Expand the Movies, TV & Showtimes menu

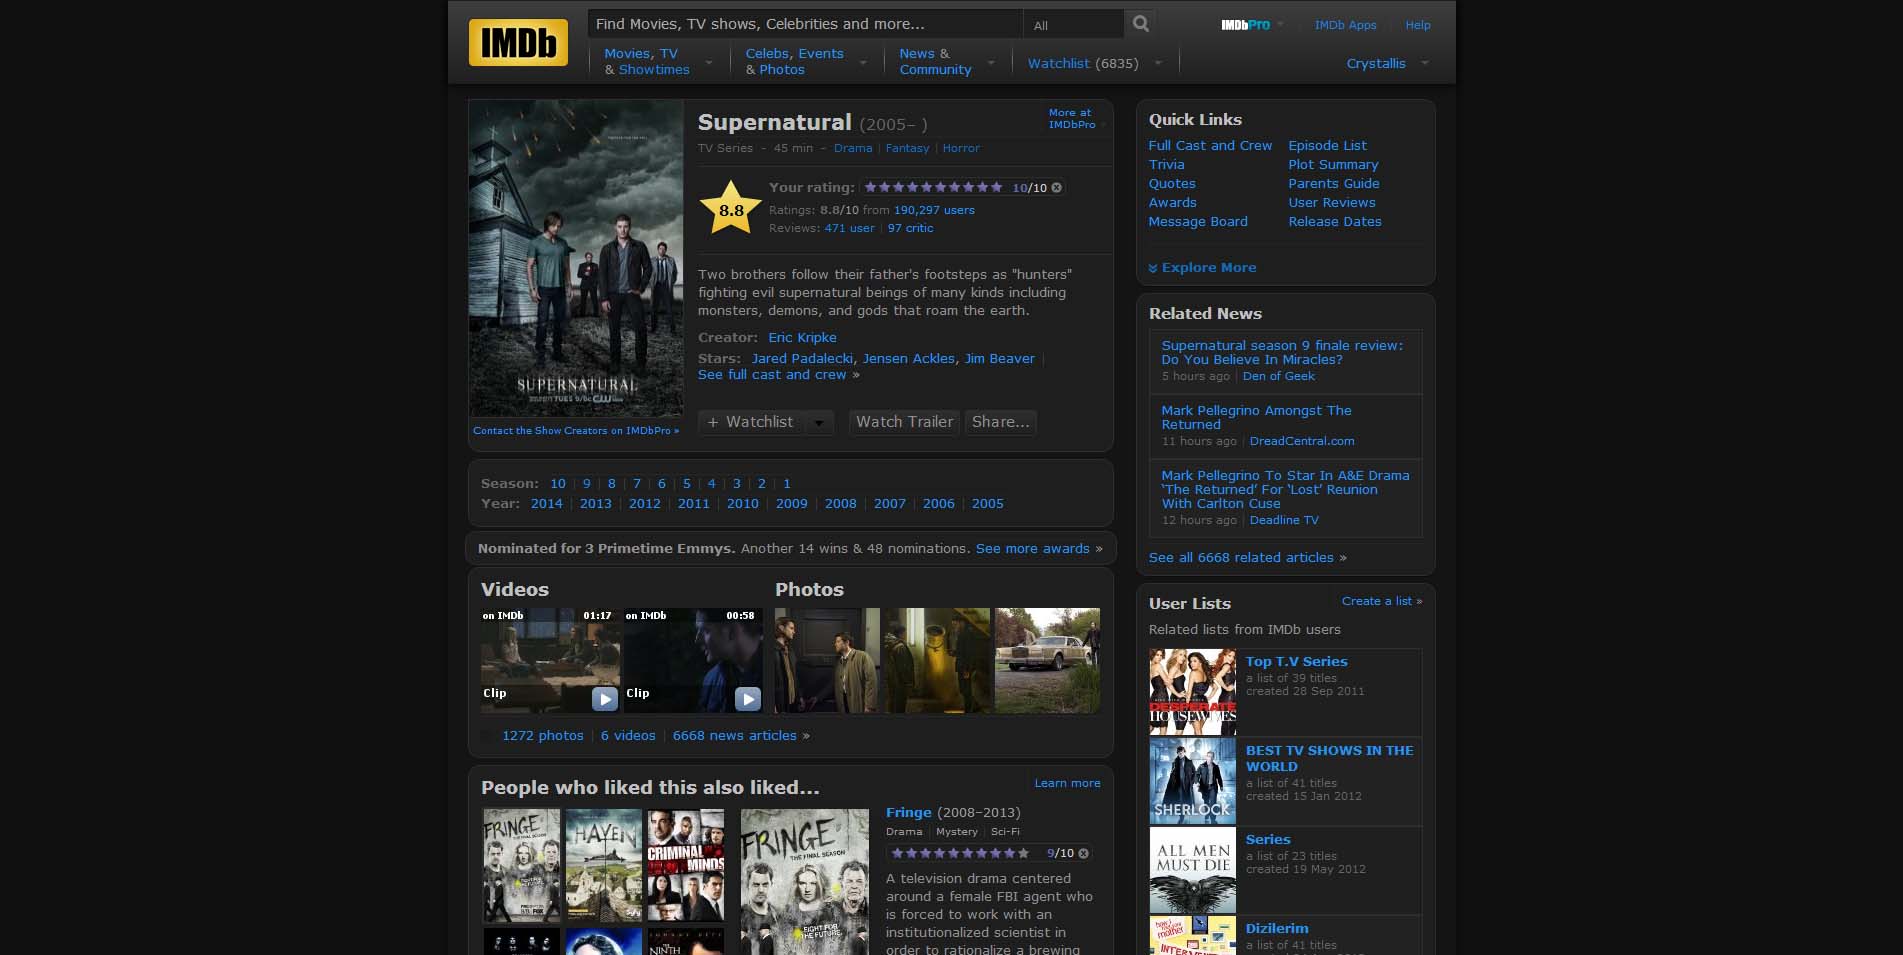709,62
